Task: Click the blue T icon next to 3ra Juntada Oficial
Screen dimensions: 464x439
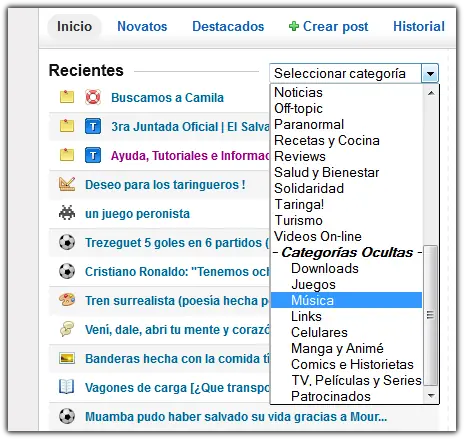Action: tap(93, 126)
